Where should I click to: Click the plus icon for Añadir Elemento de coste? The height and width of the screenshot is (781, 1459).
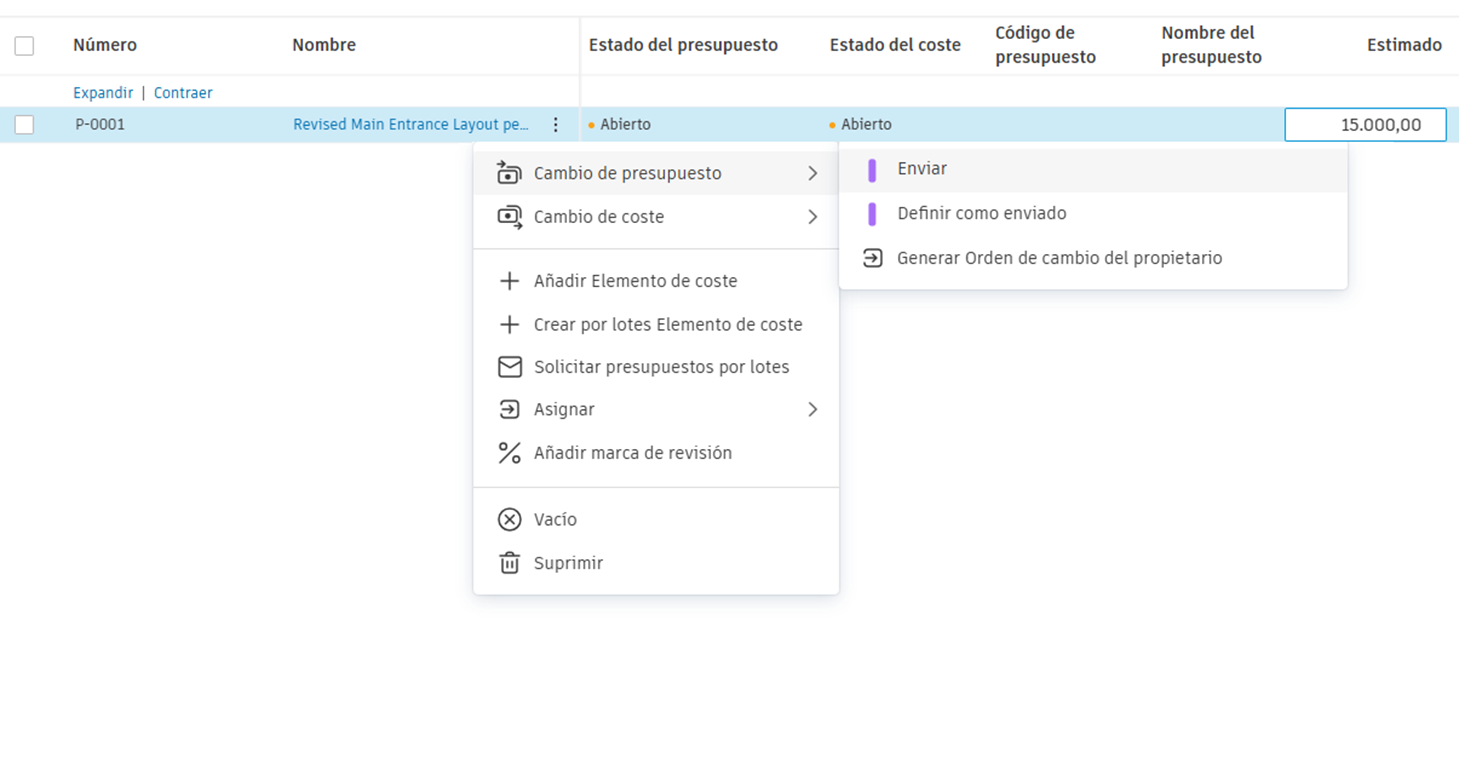(x=509, y=281)
